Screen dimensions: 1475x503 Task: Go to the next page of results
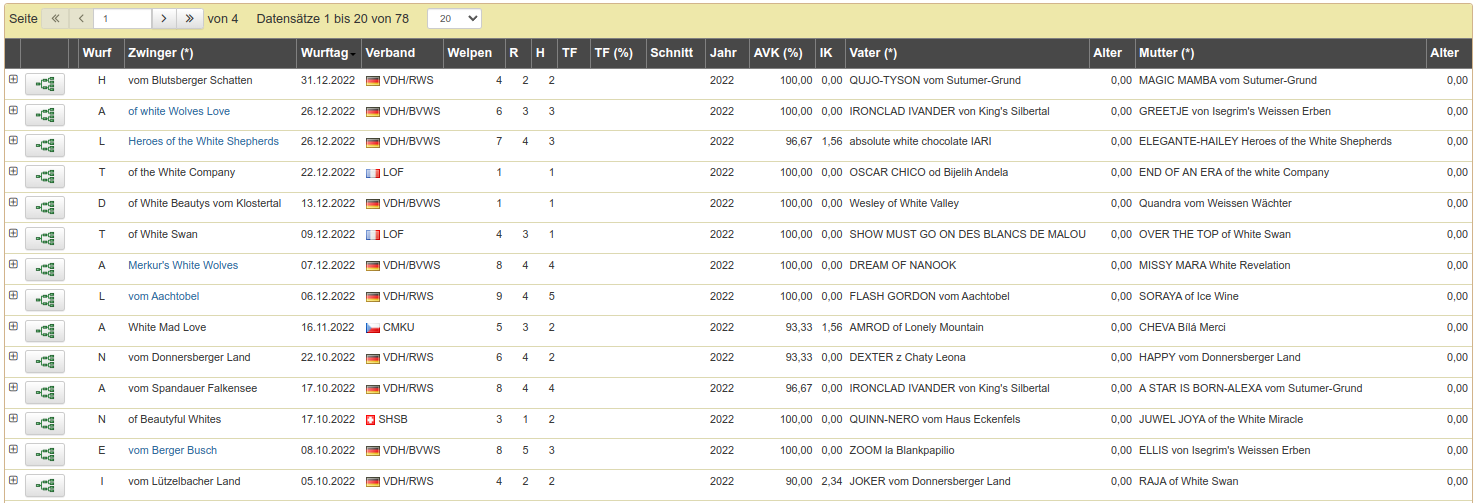[x=165, y=19]
